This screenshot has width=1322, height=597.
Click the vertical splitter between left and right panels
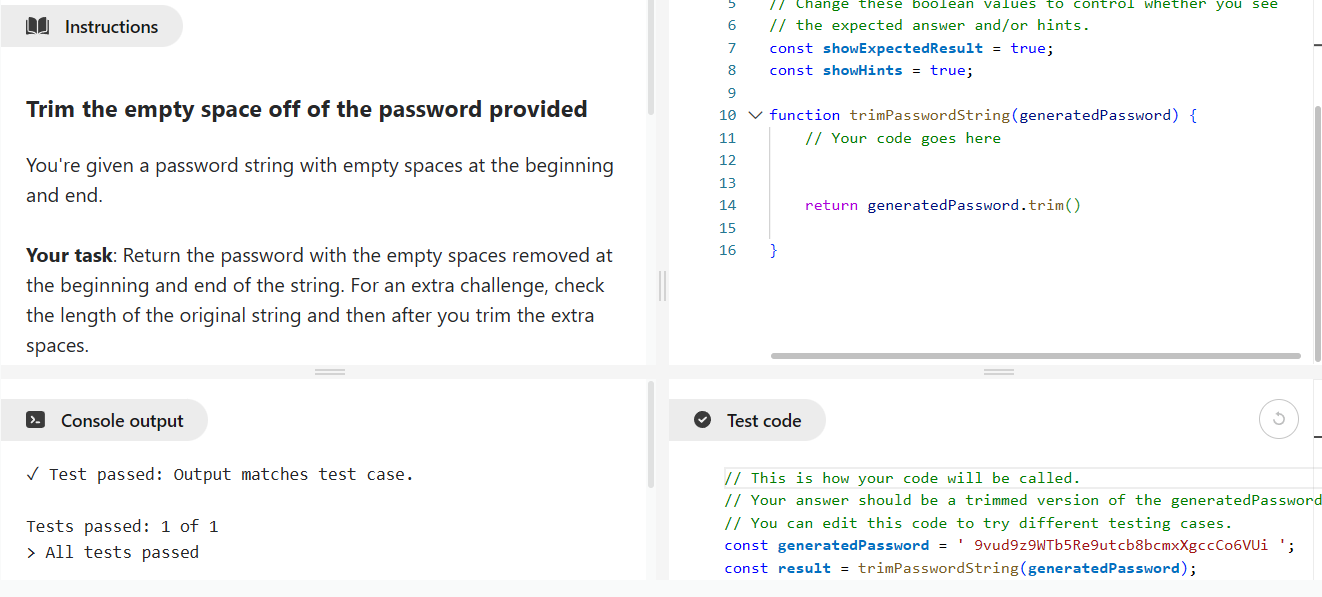tap(661, 285)
